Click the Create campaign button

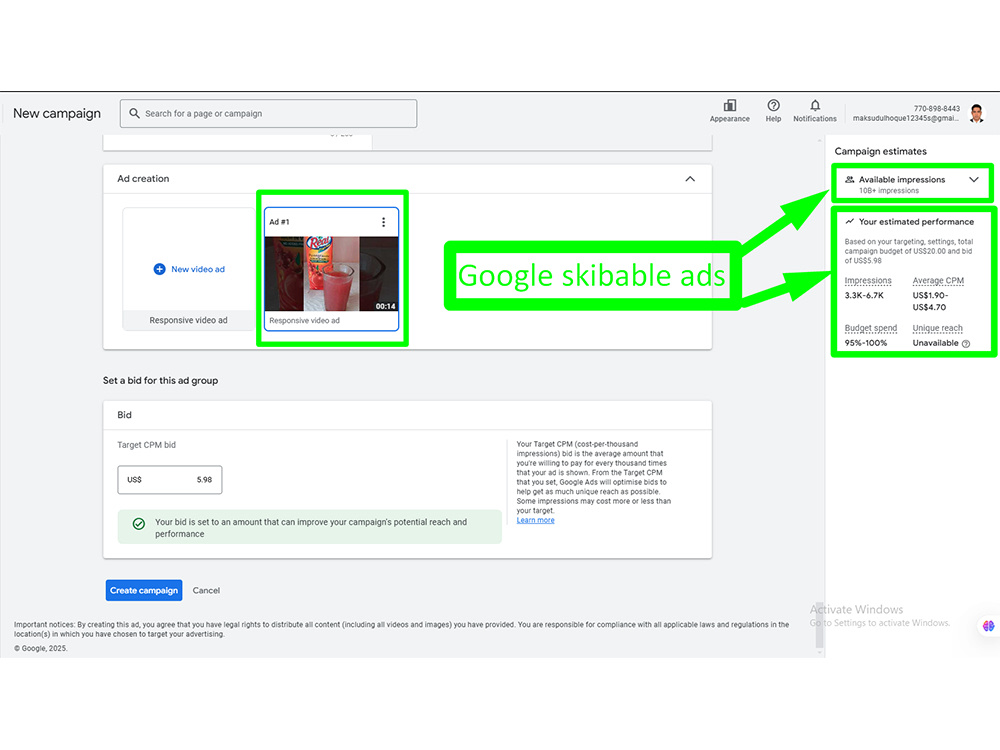point(144,591)
